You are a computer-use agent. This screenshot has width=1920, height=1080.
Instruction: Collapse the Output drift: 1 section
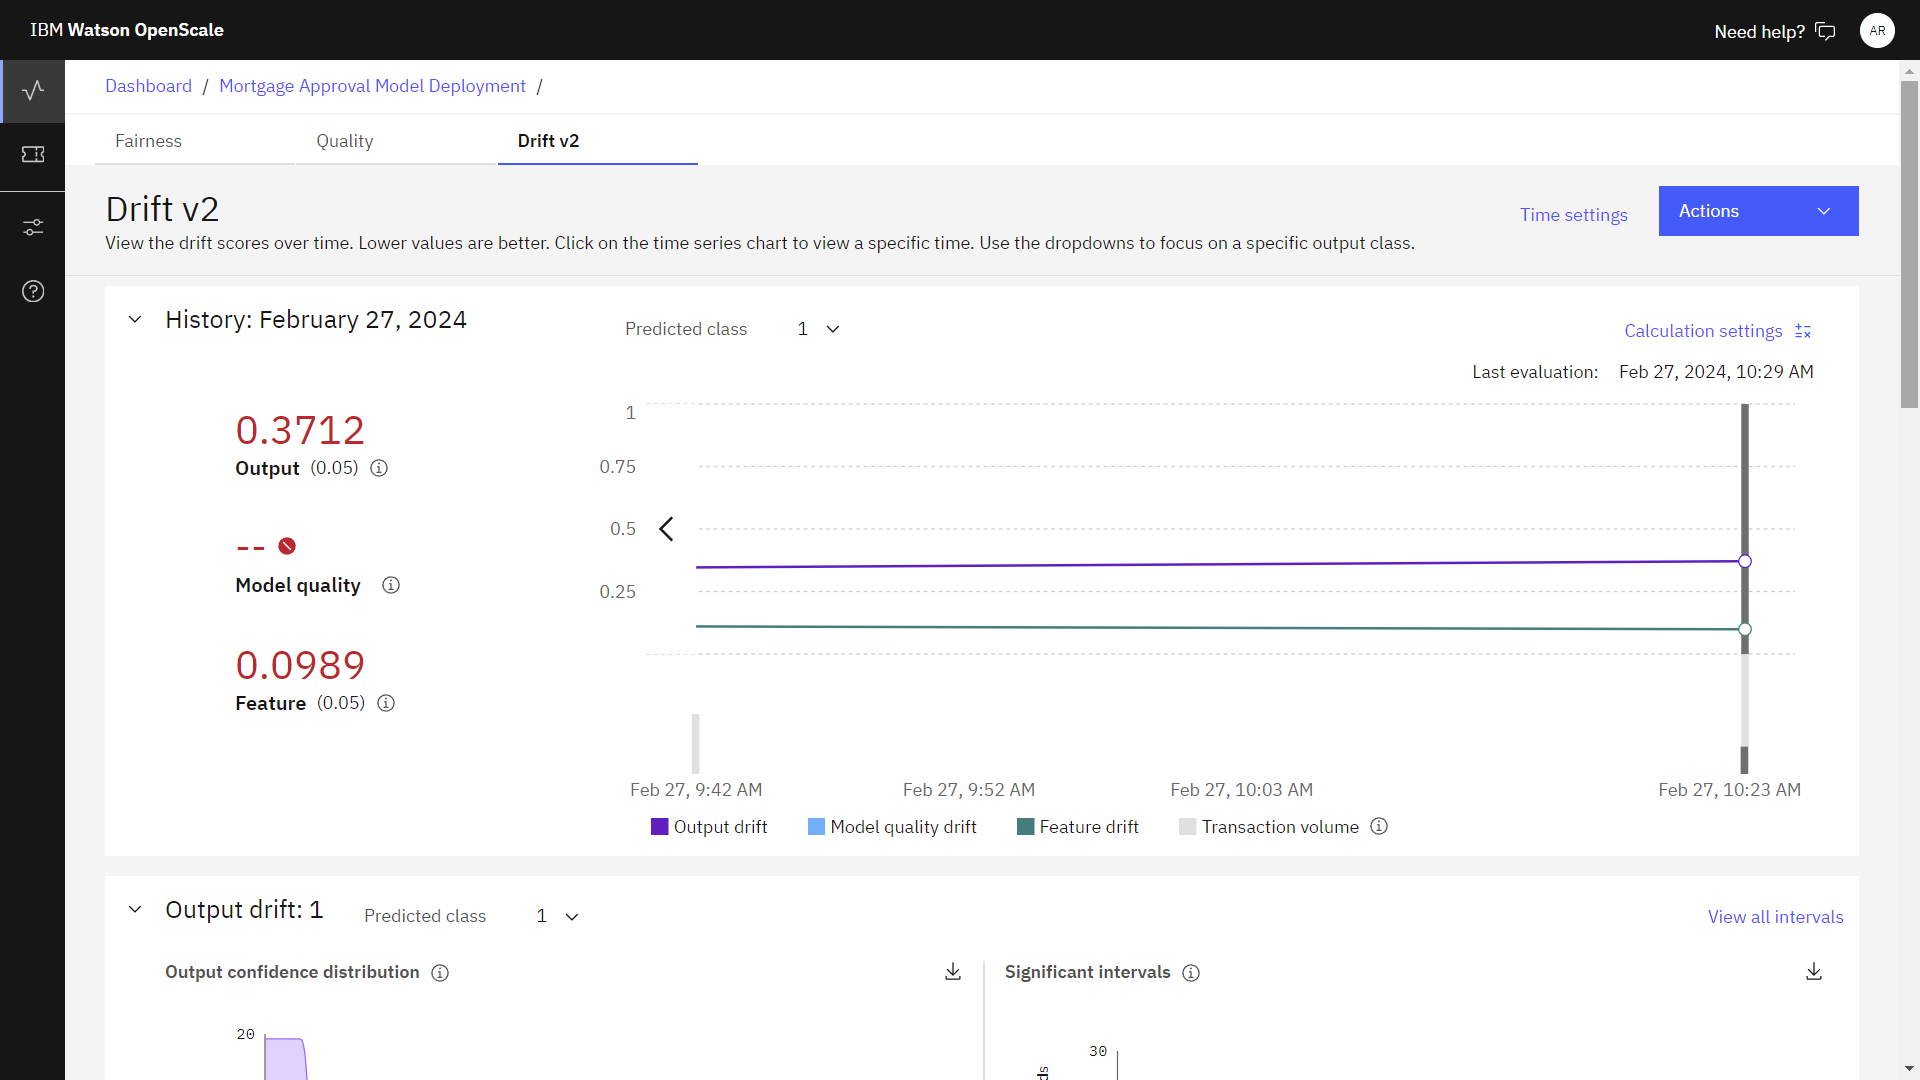pos(135,910)
